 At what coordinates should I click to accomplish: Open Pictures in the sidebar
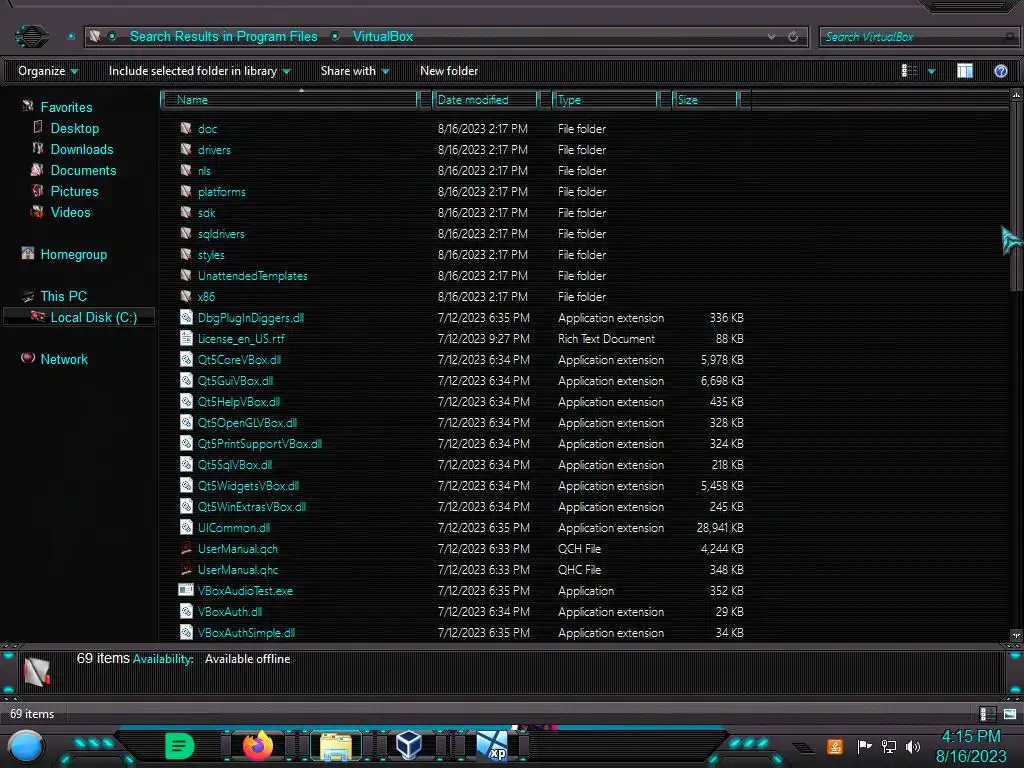coord(74,191)
